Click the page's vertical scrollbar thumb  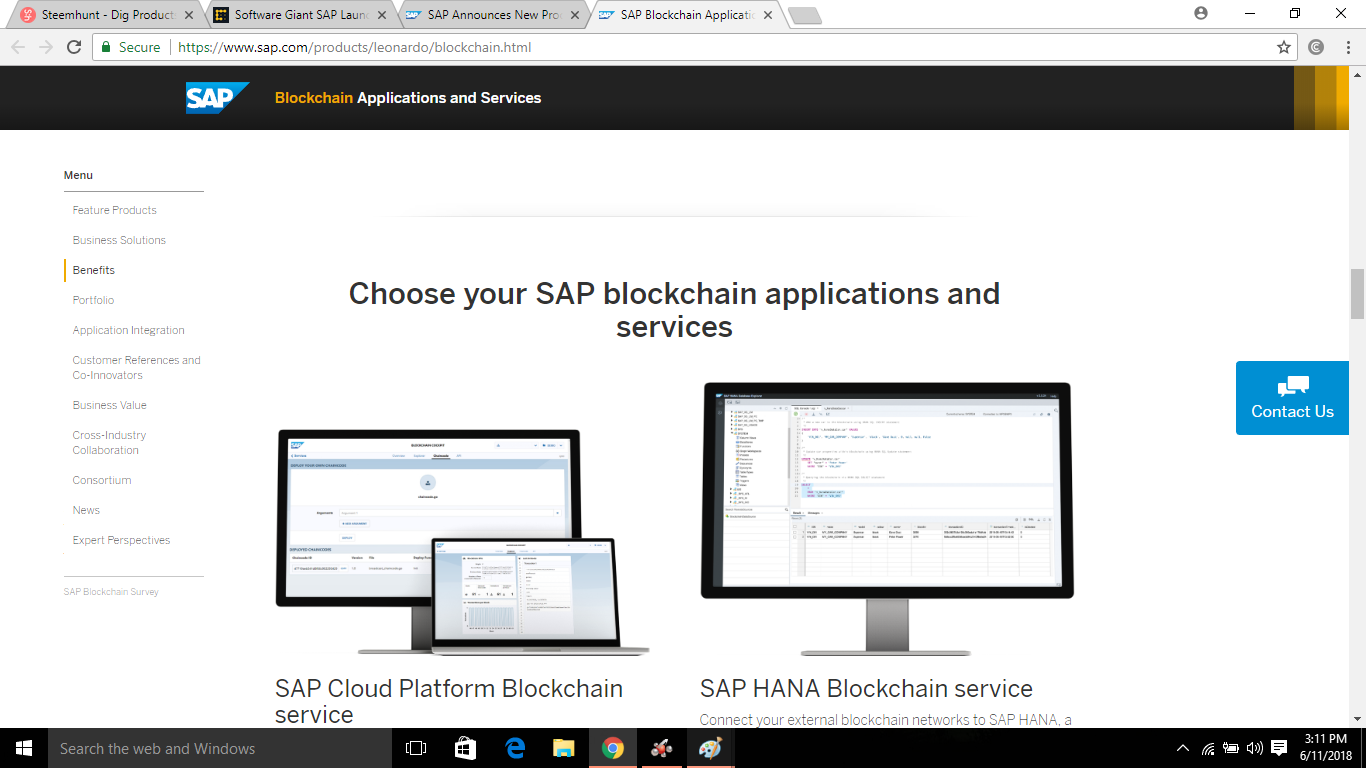point(1357,294)
